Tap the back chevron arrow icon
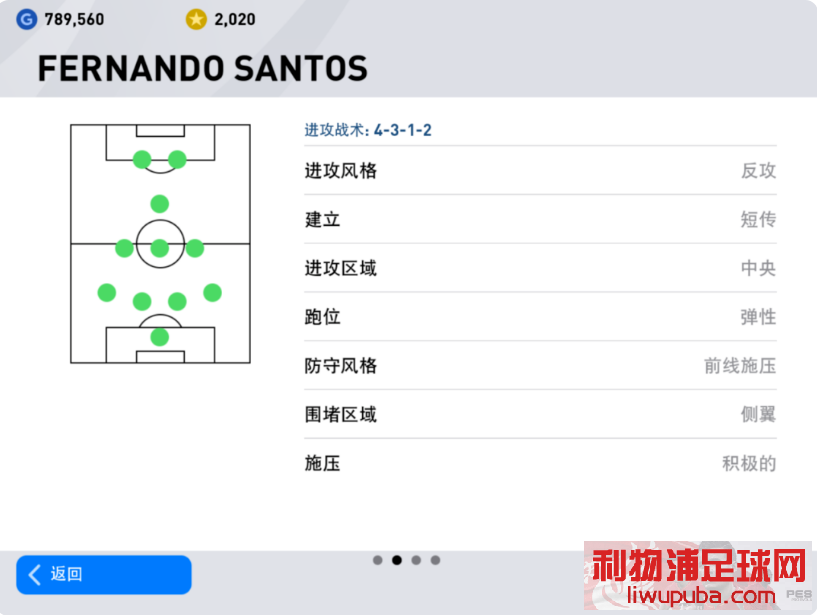This screenshot has width=817, height=615. point(34,575)
